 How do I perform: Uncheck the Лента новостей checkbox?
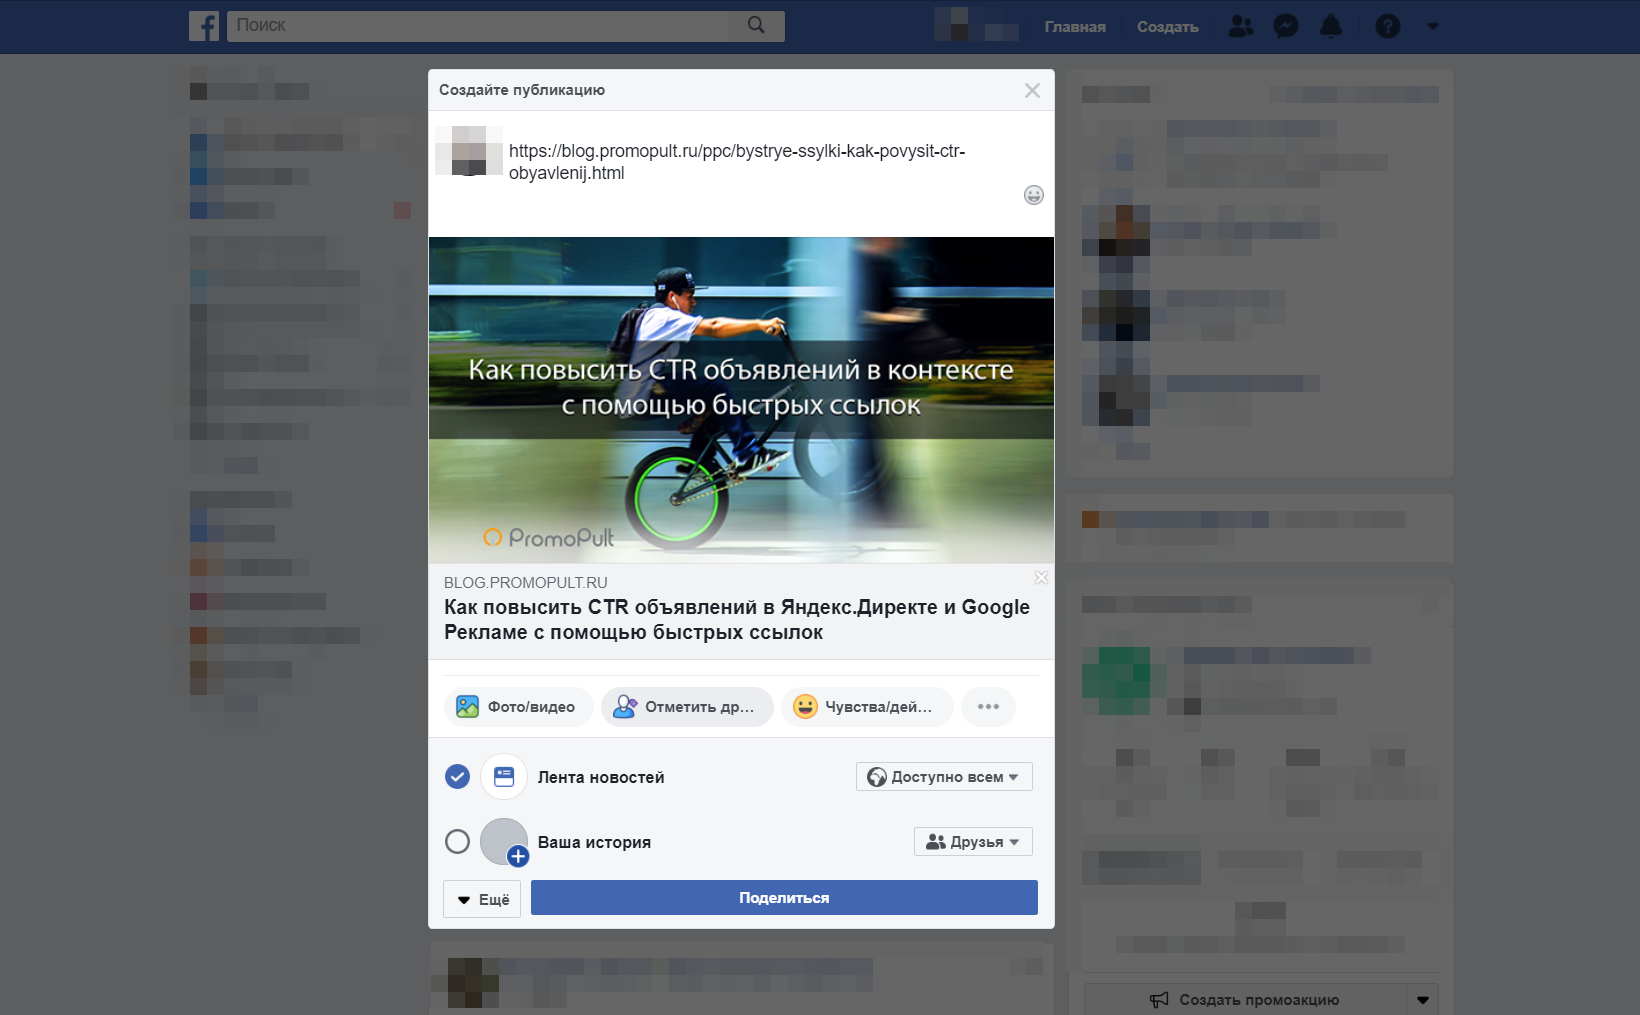click(x=457, y=777)
